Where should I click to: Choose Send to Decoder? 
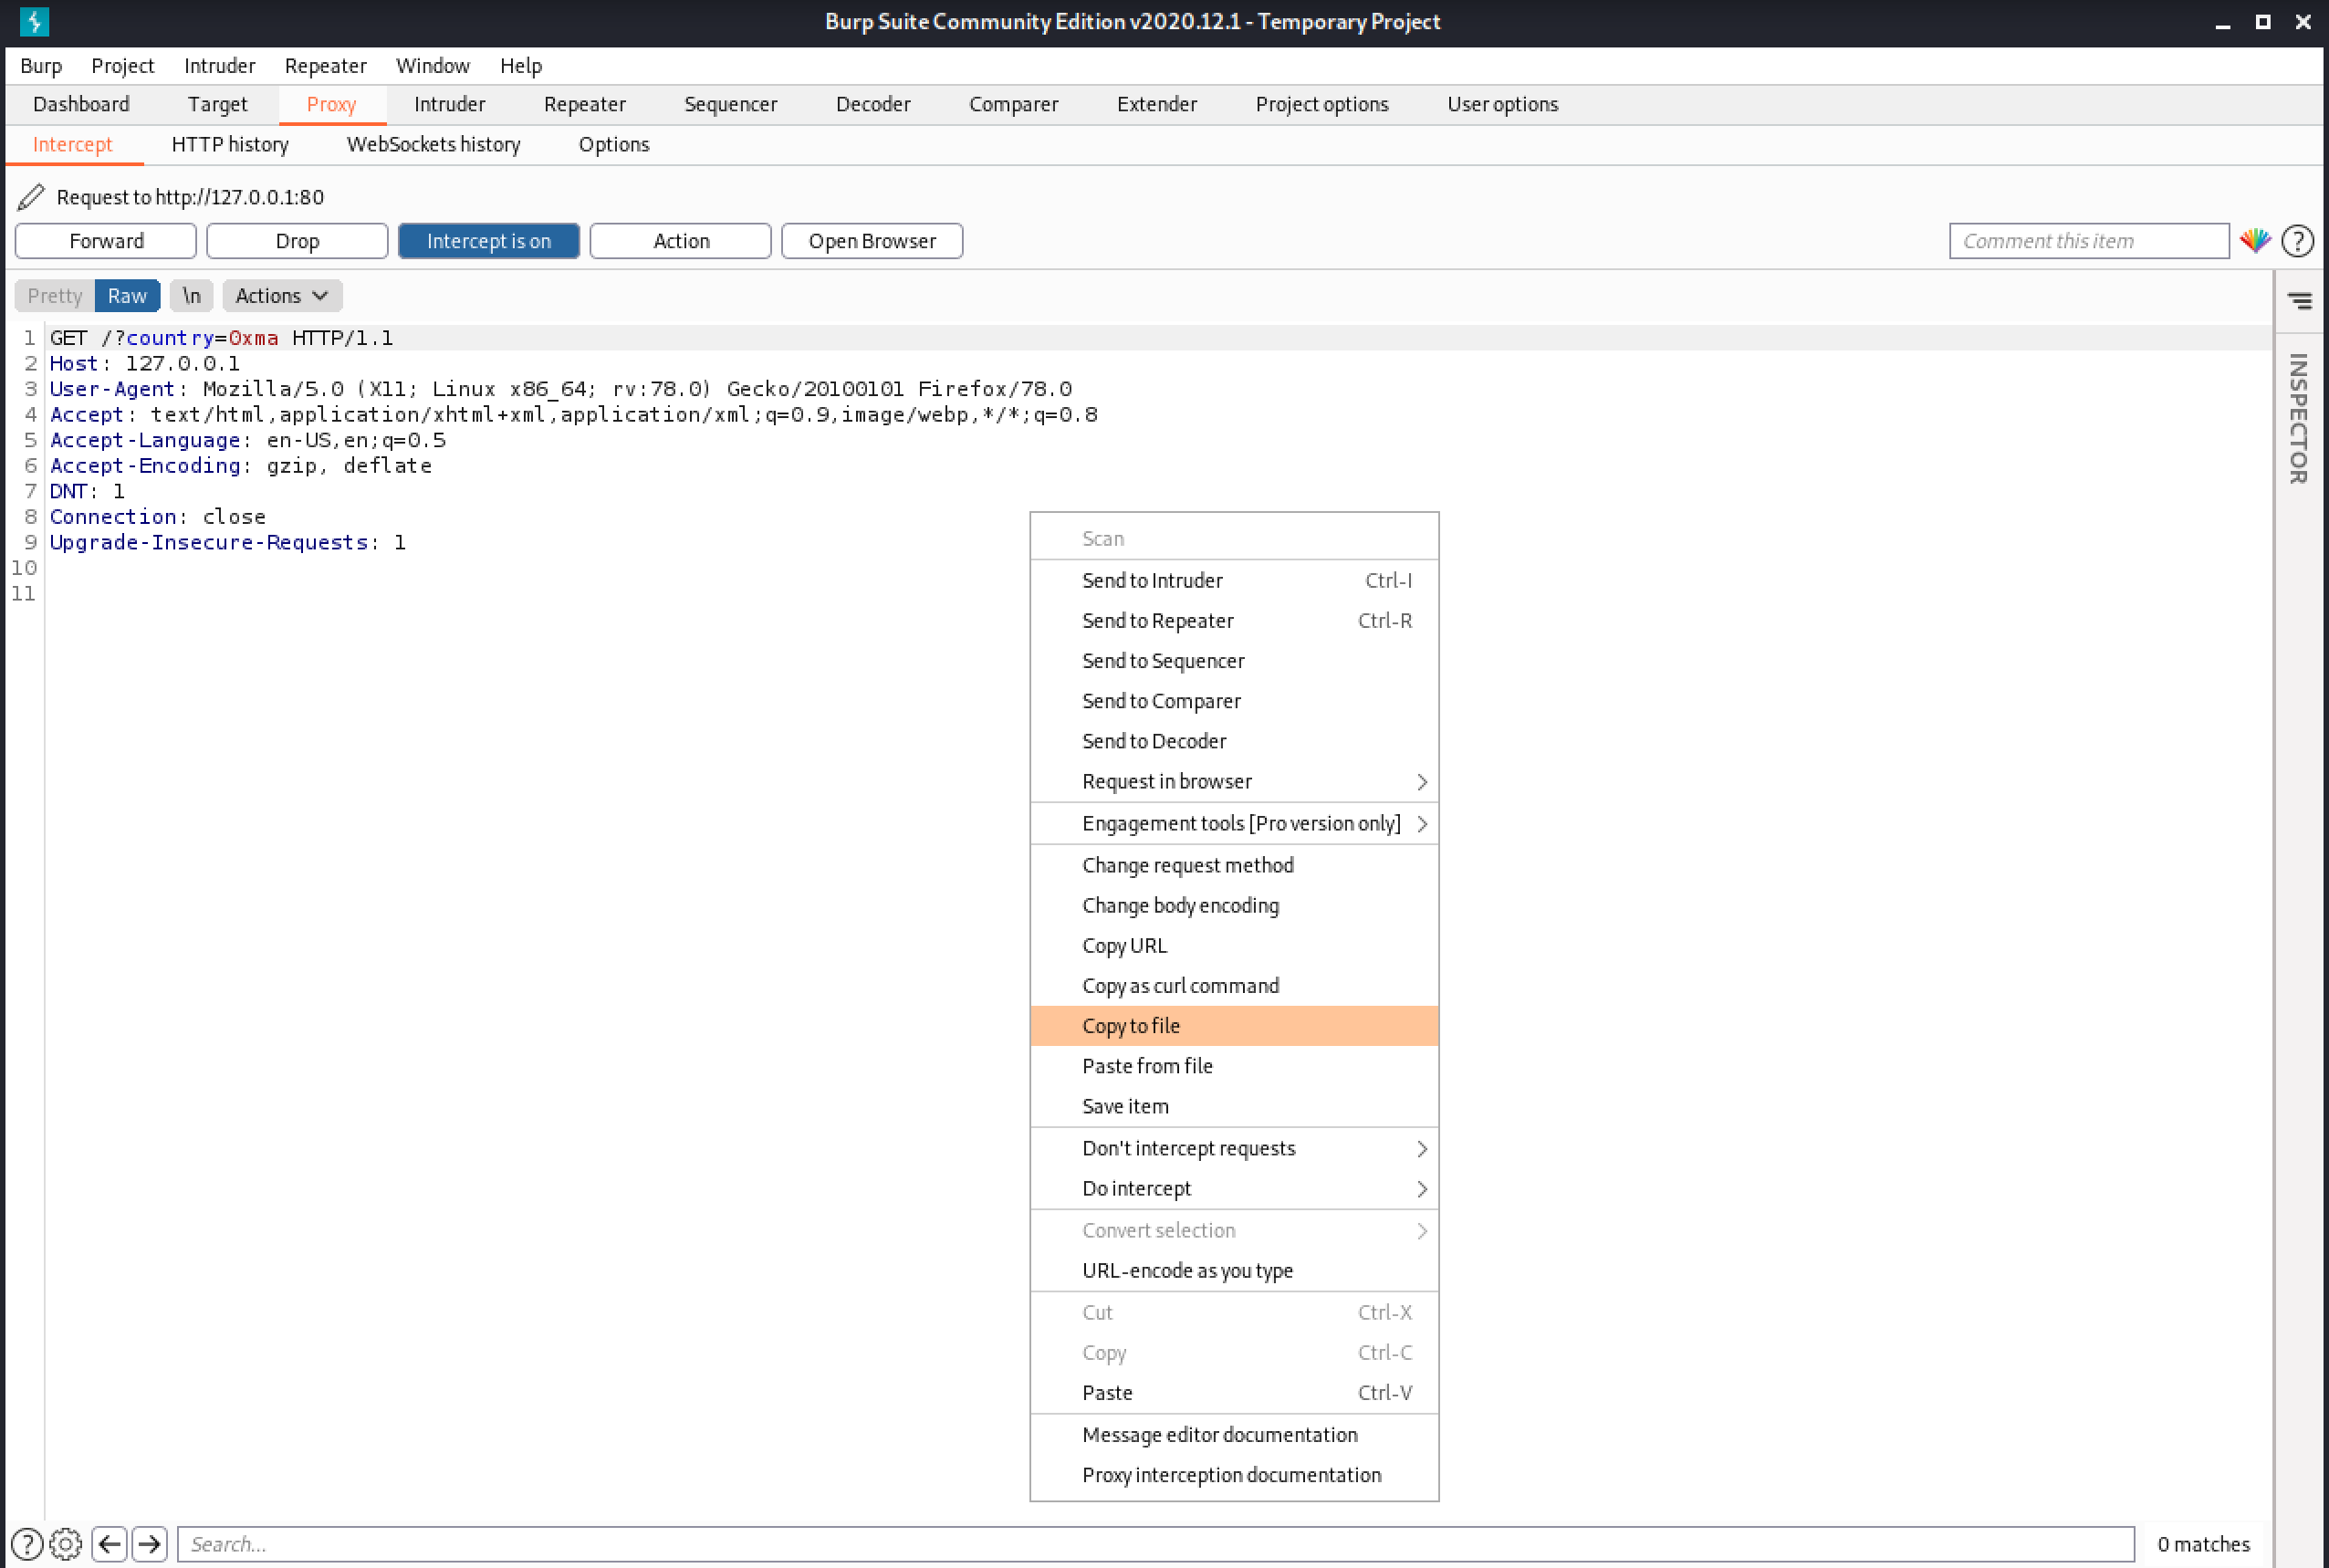pos(1234,740)
